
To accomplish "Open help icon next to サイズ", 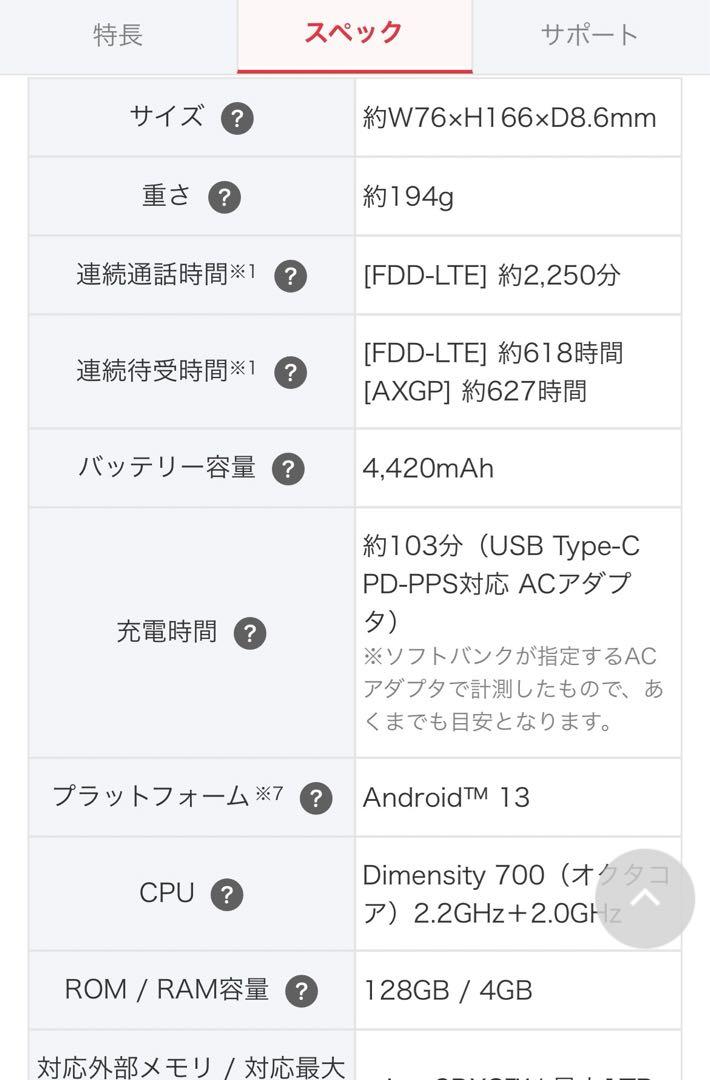I will coord(237,118).
